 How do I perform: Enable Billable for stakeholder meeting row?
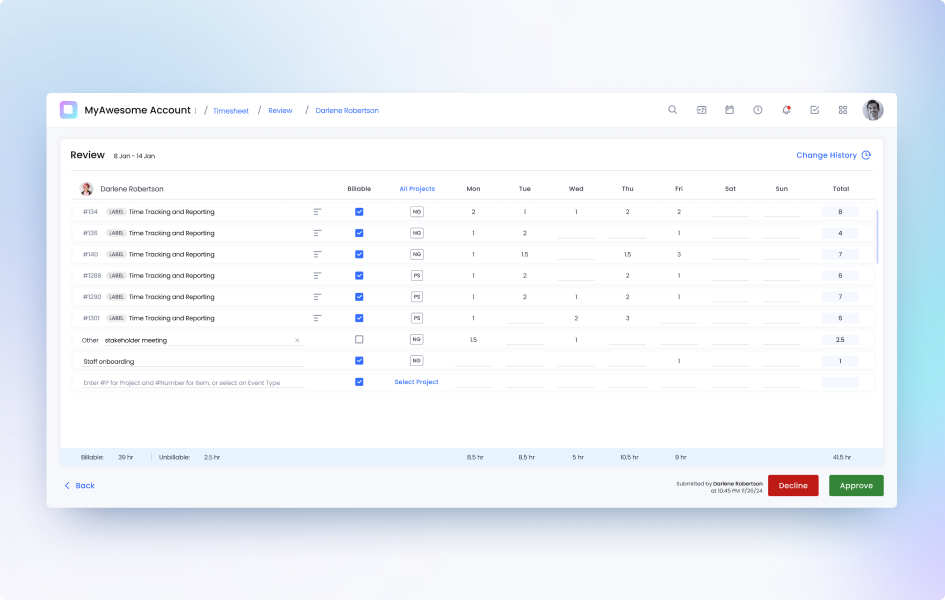pos(359,340)
